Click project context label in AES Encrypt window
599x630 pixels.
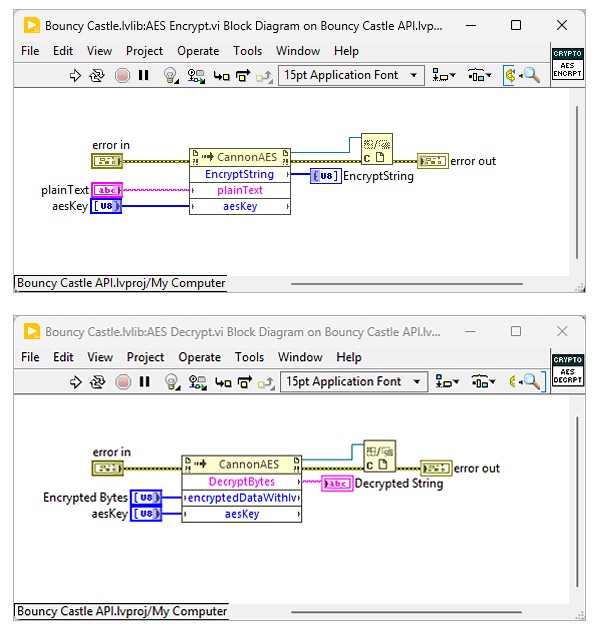click(x=121, y=283)
